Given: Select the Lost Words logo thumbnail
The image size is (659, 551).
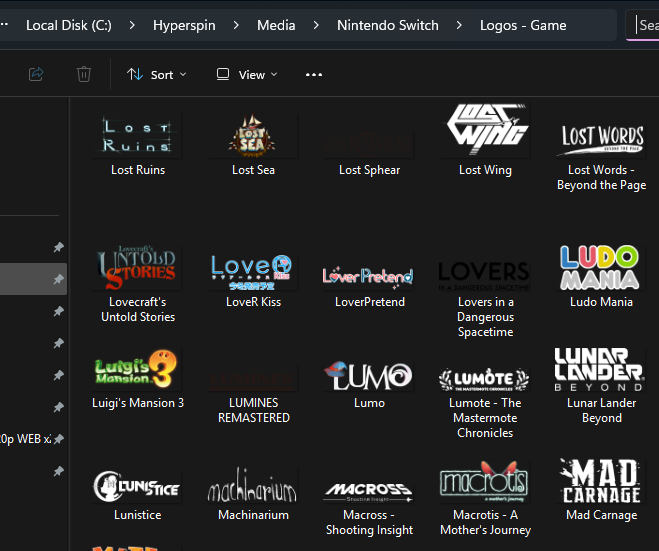Looking at the screenshot, I should tap(601, 139).
